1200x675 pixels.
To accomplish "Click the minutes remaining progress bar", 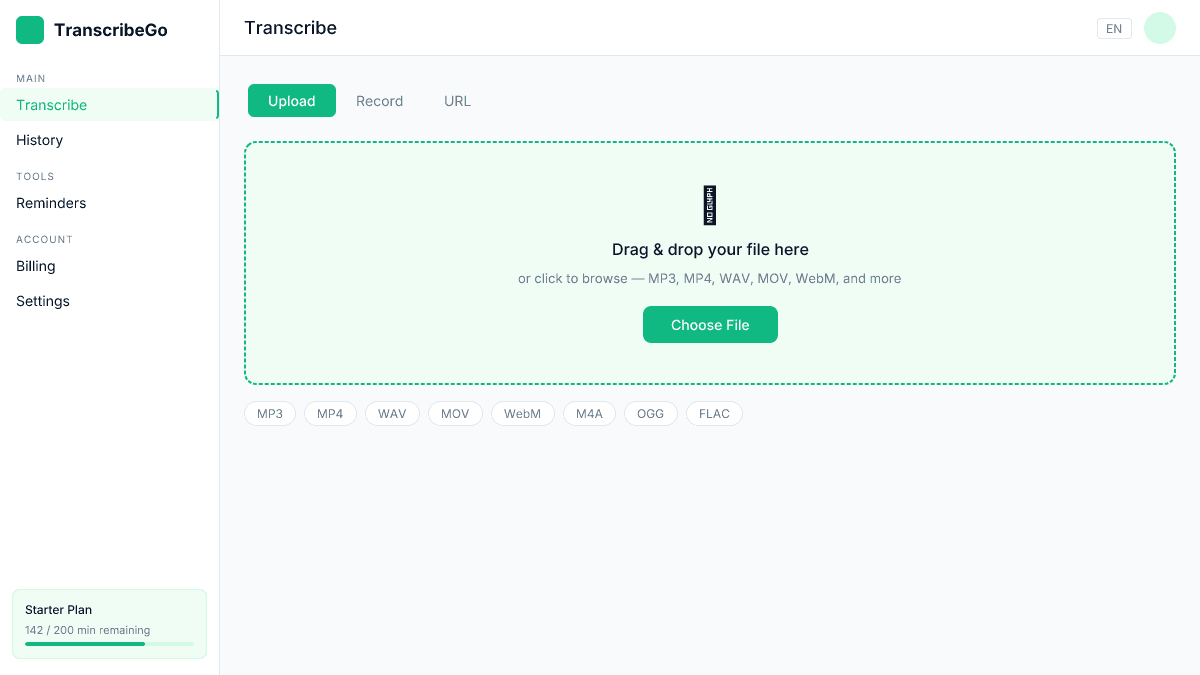I will click(x=109, y=643).
